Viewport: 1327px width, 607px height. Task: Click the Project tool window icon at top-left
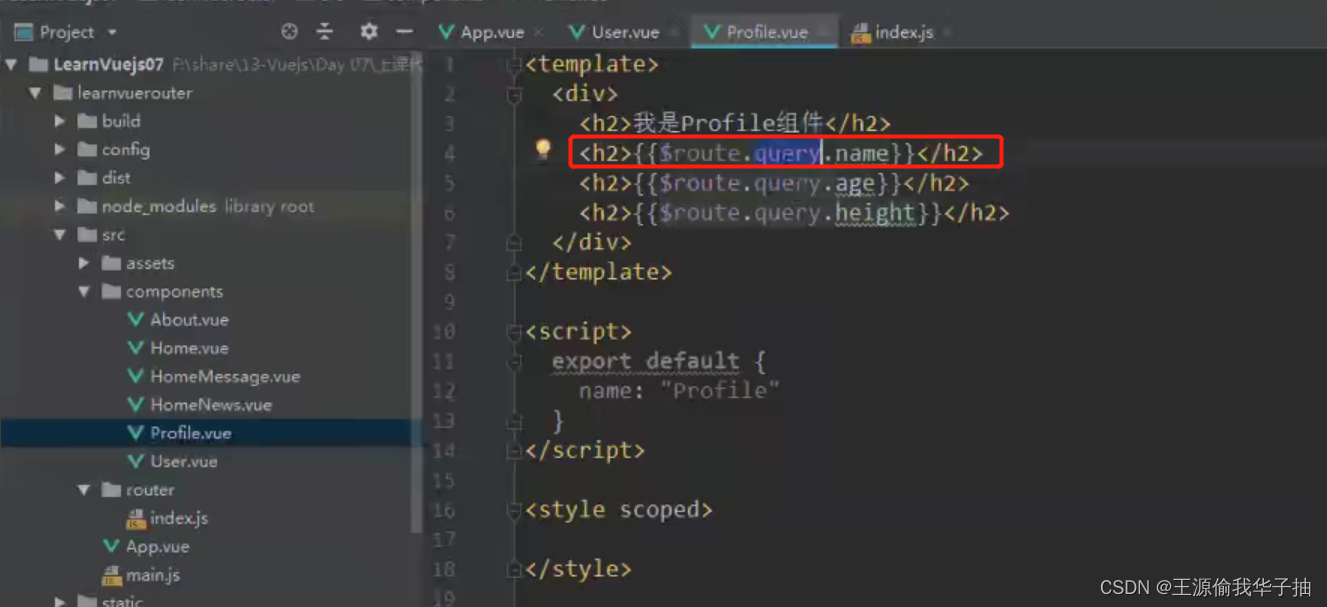pos(21,31)
